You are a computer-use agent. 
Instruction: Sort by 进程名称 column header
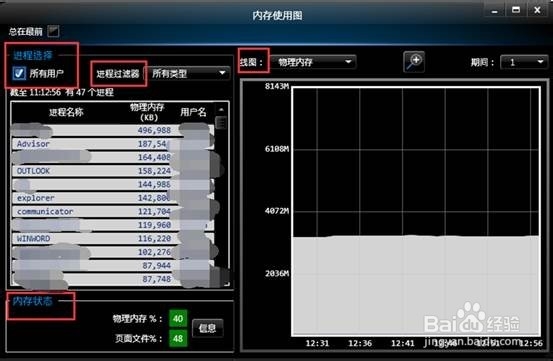coord(66,112)
